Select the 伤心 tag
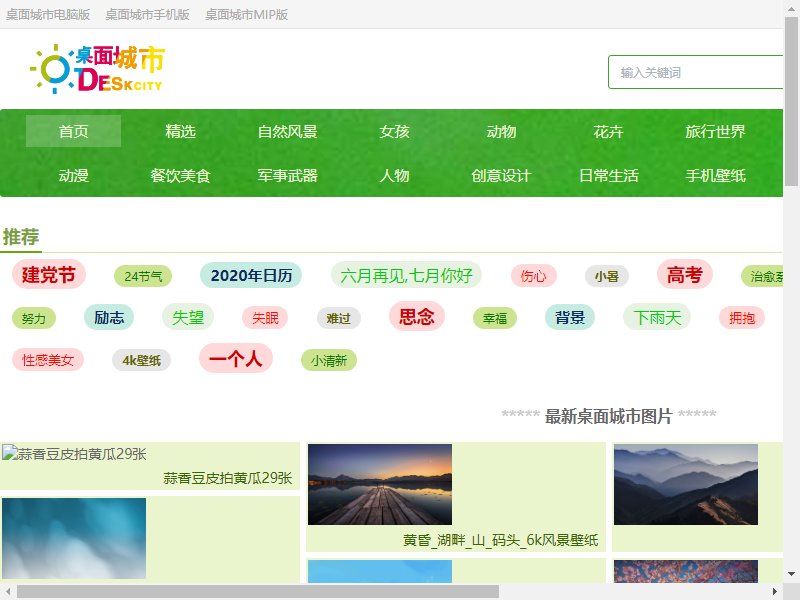This screenshot has width=800, height=600. coord(533,276)
